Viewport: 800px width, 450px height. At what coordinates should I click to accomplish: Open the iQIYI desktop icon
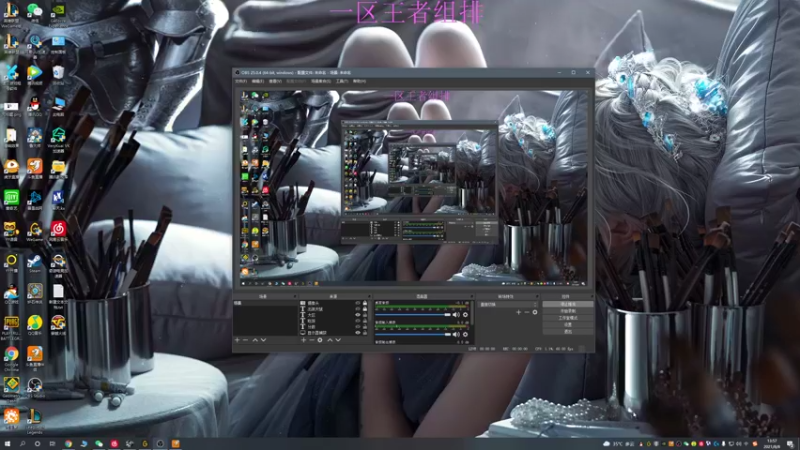[11, 200]
